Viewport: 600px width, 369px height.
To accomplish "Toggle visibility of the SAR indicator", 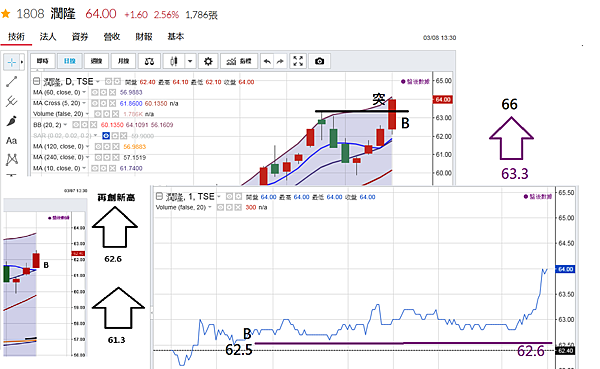I will [106, 136].
